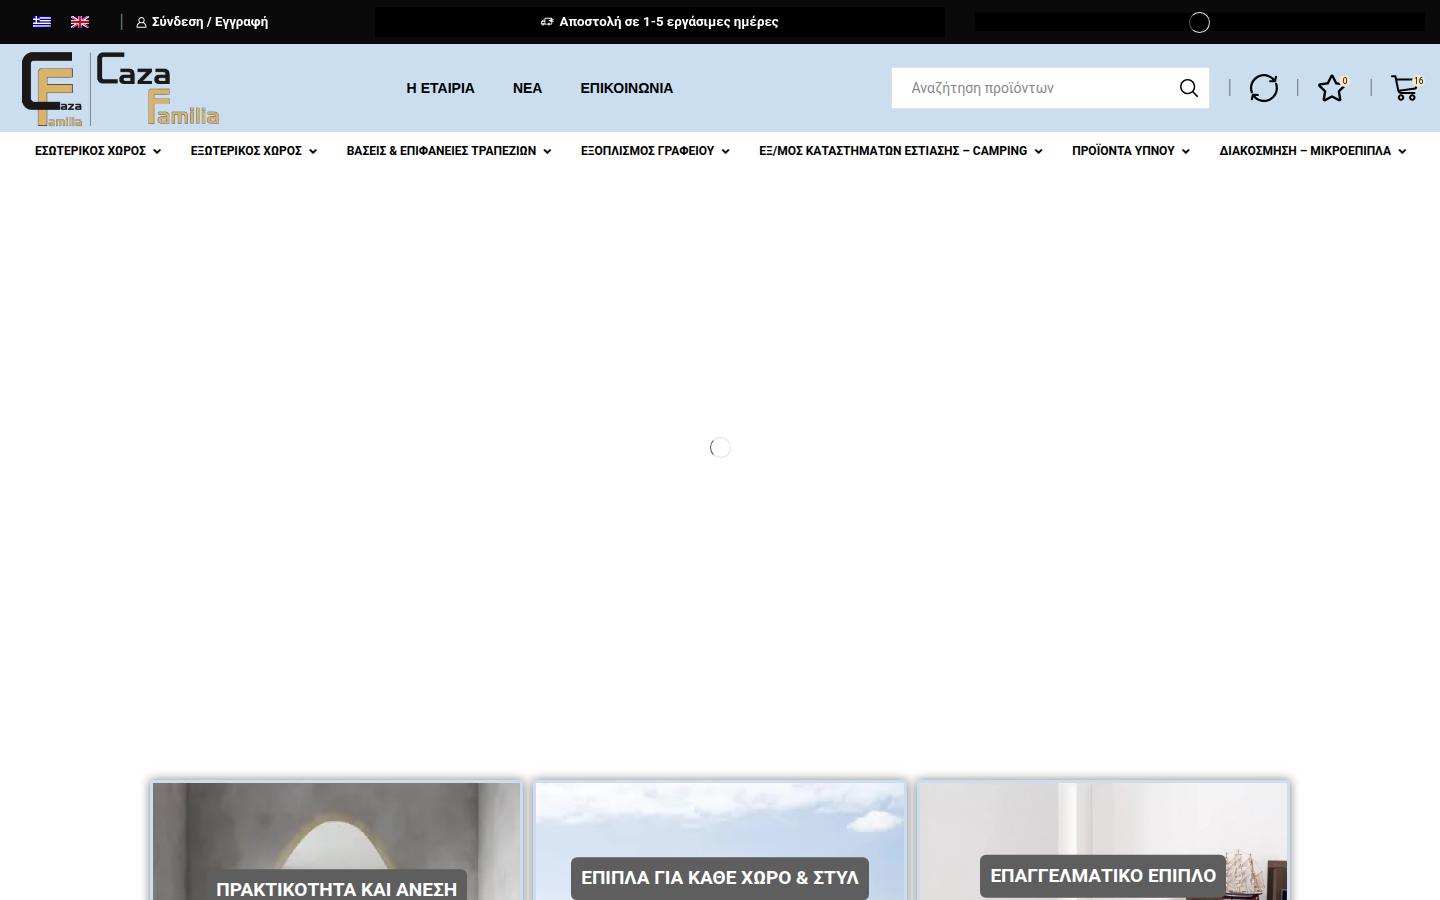Expand ΕΞ/ΜΟΣ ΚΑΤΑΣΤΗΜΑΤΩΝ ΕΣΤΙΑΣΗΣ – CAMPING menu

click(901, 151)
